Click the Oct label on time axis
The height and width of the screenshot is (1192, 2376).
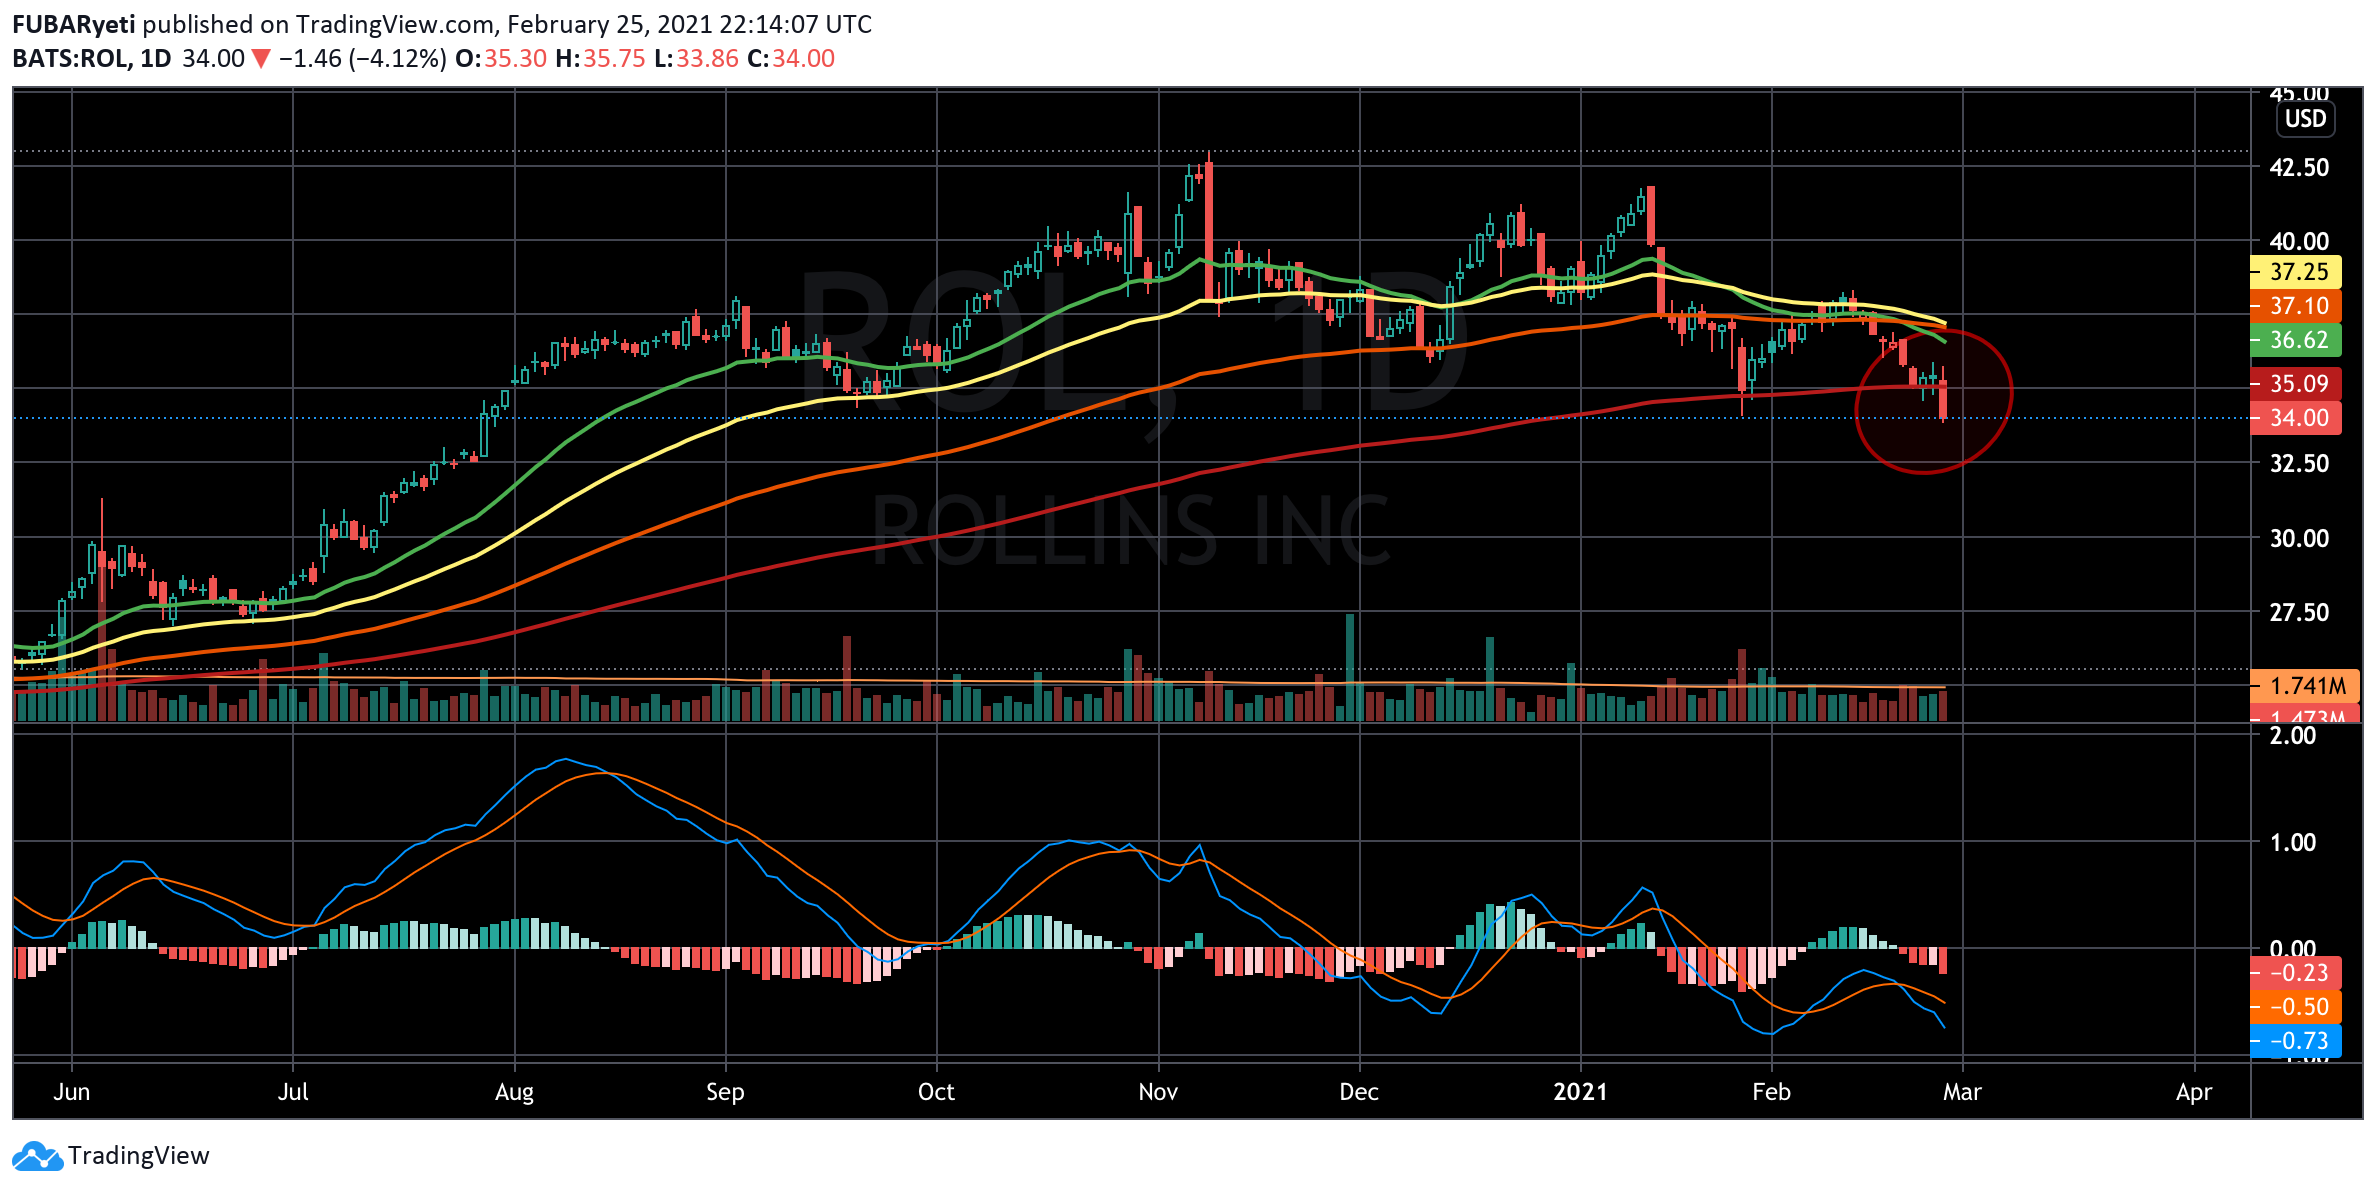pos(936,1091)
